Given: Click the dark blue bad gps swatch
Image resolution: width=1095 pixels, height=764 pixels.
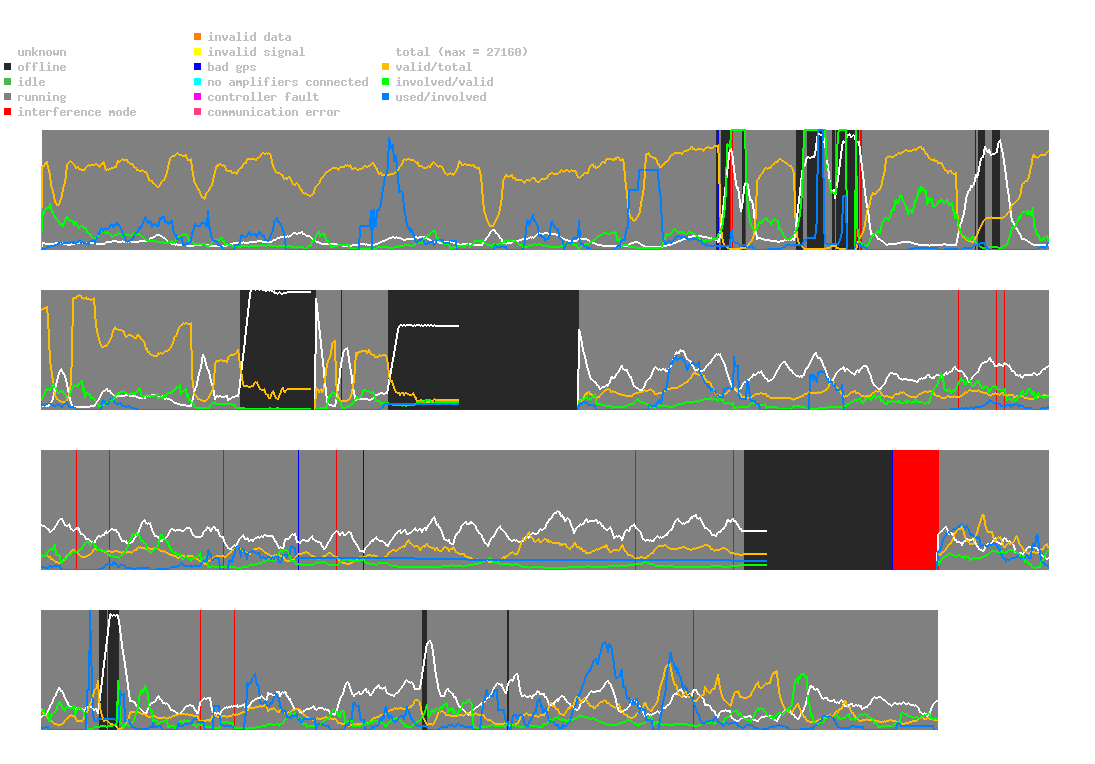Looking at the screenshot, I should pyautogui.click(x=198, y=67).
